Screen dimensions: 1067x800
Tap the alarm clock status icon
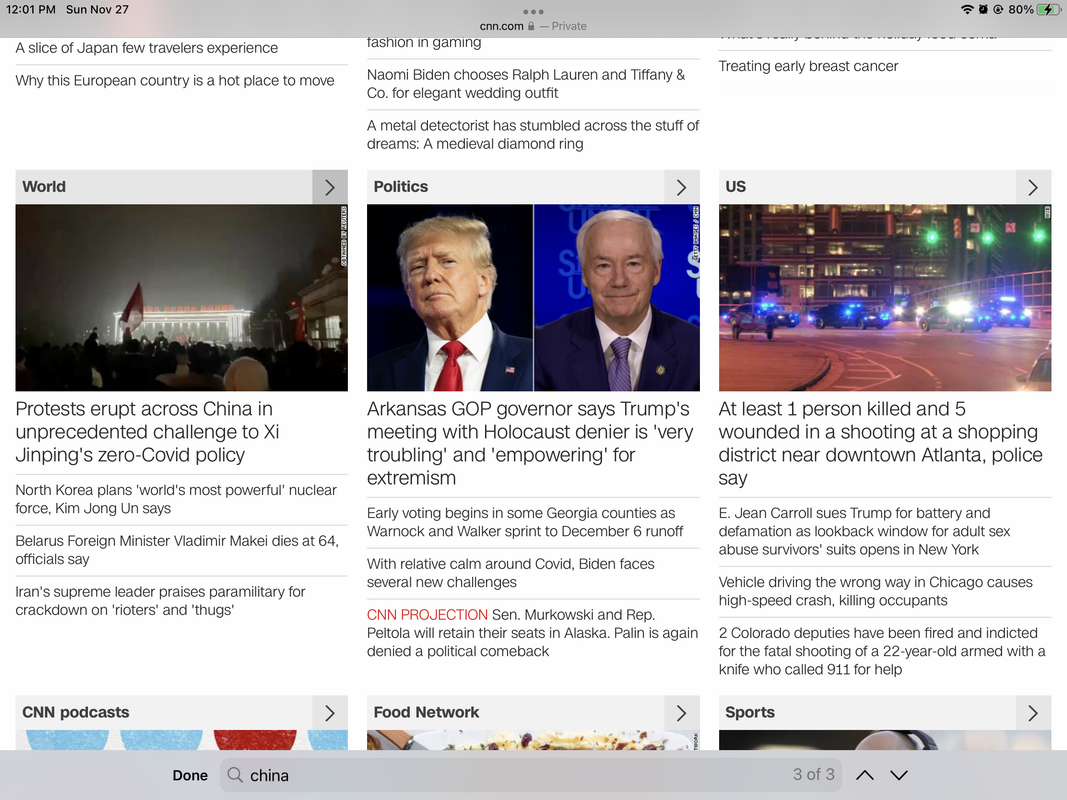pos(983,10)
